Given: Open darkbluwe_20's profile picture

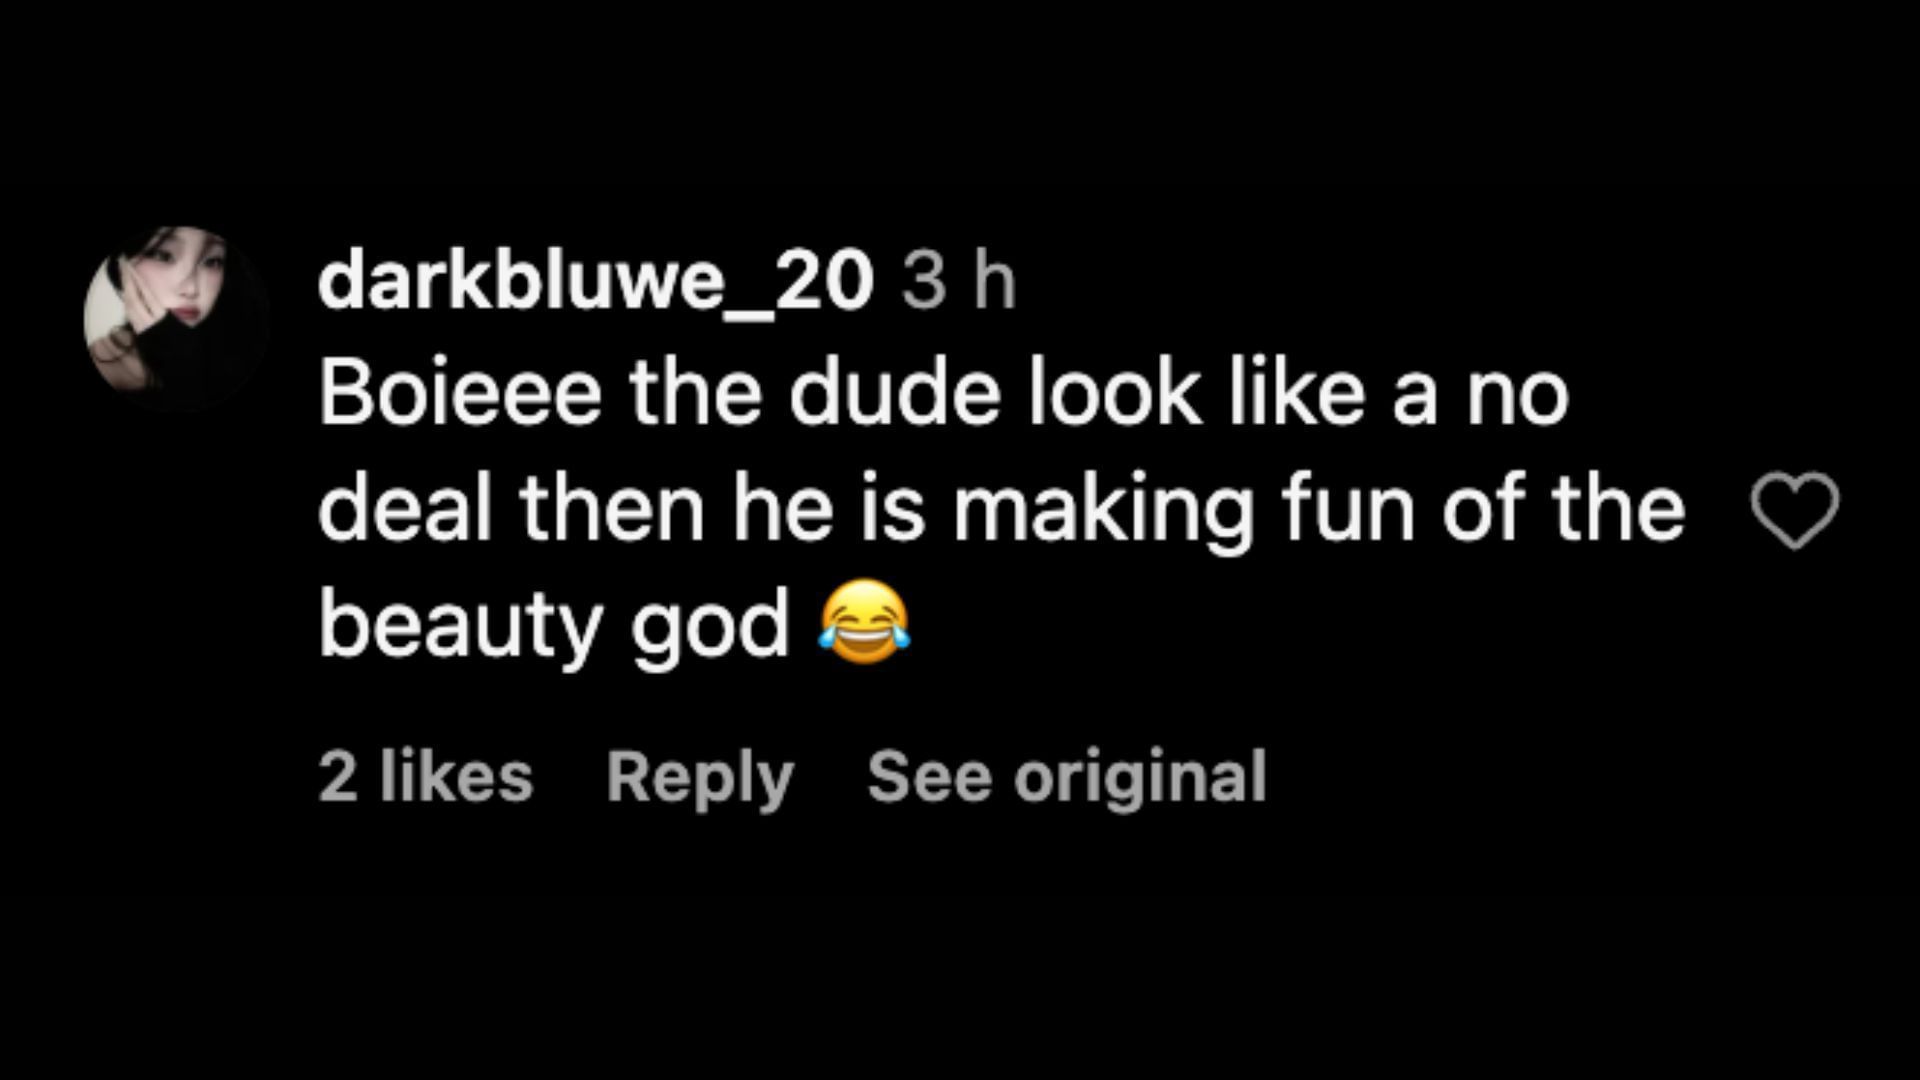Looking at the screenshot, I should click(x=176, y=318).
